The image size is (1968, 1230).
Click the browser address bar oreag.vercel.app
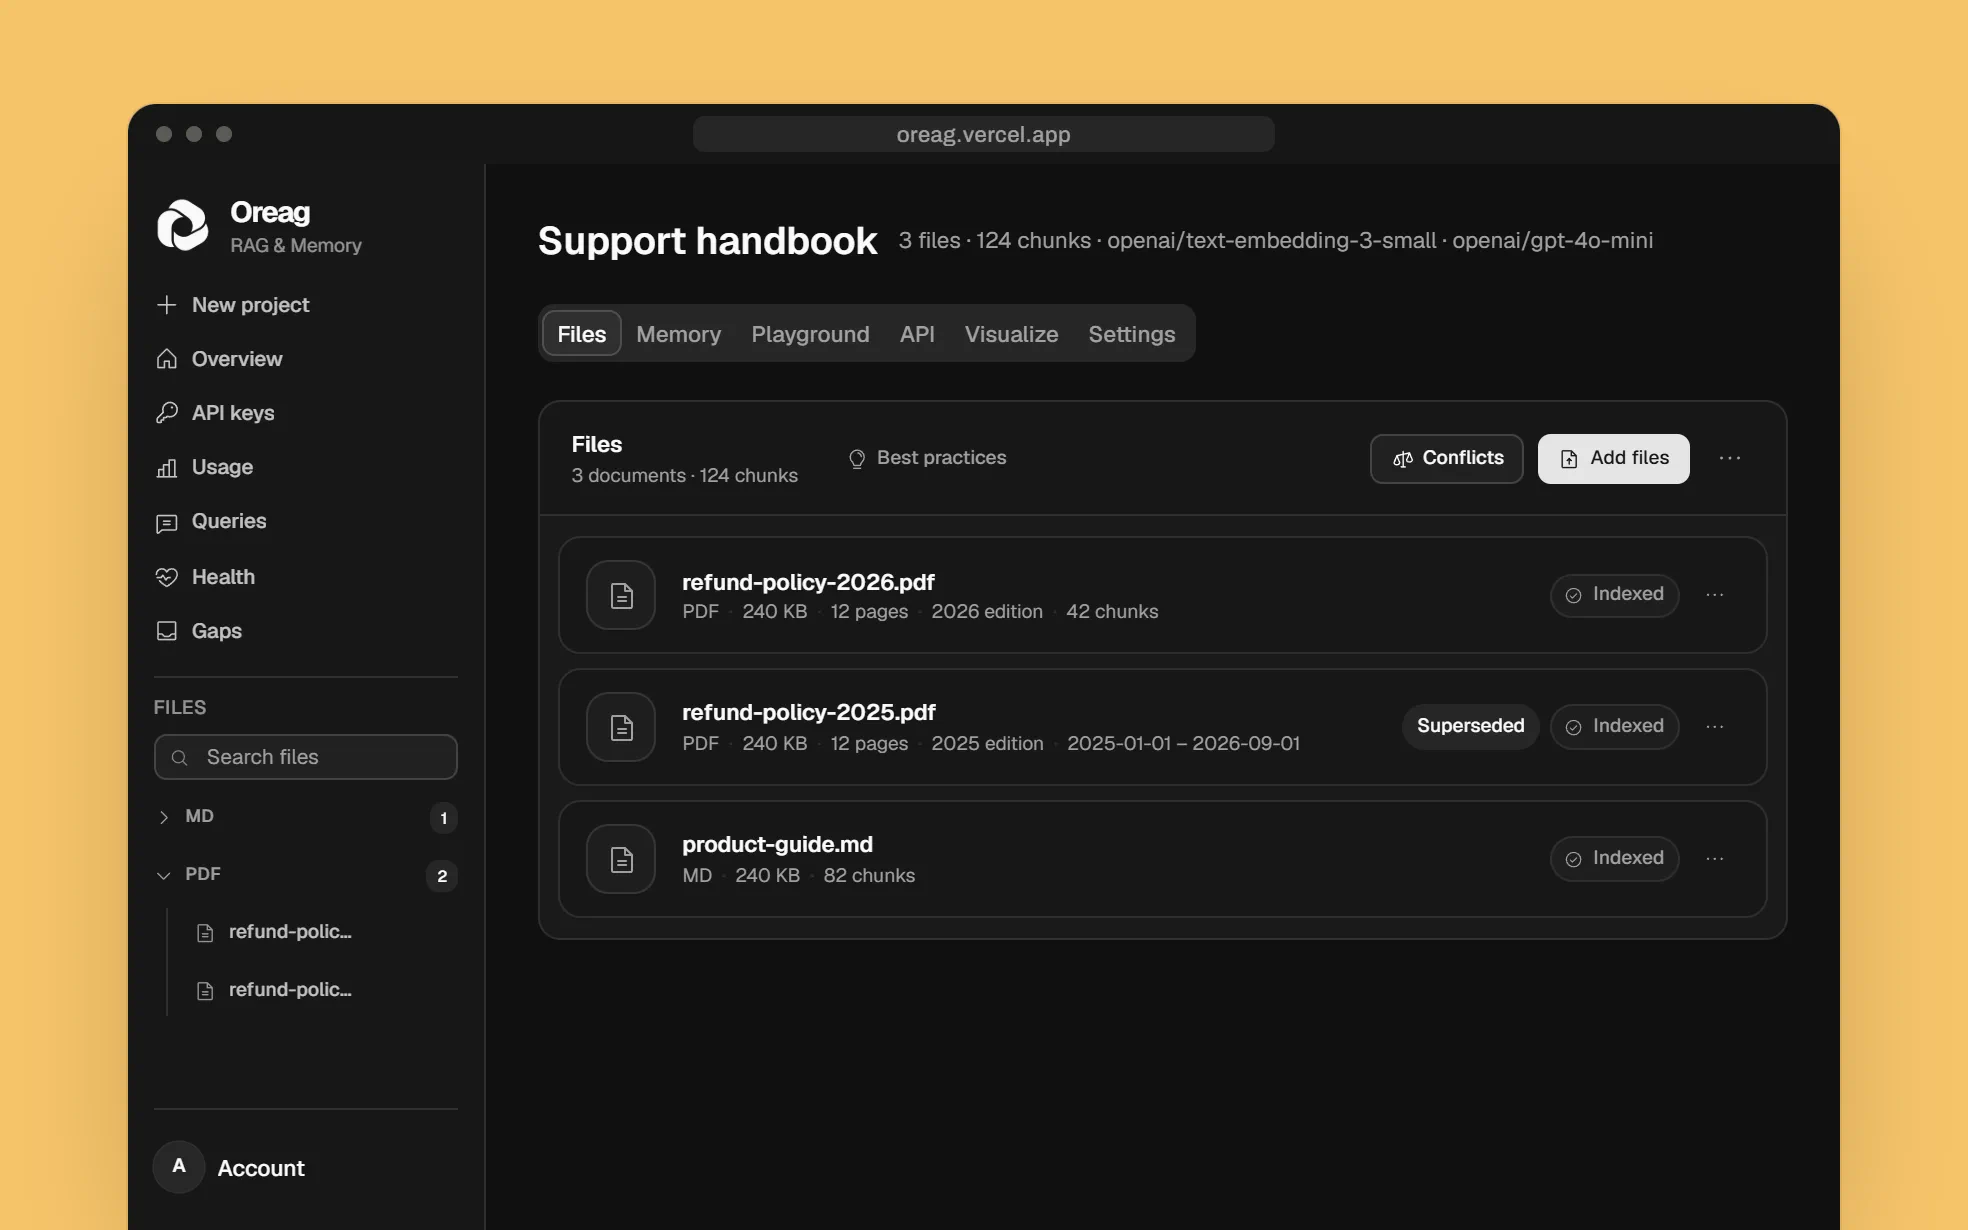(983, 134)
